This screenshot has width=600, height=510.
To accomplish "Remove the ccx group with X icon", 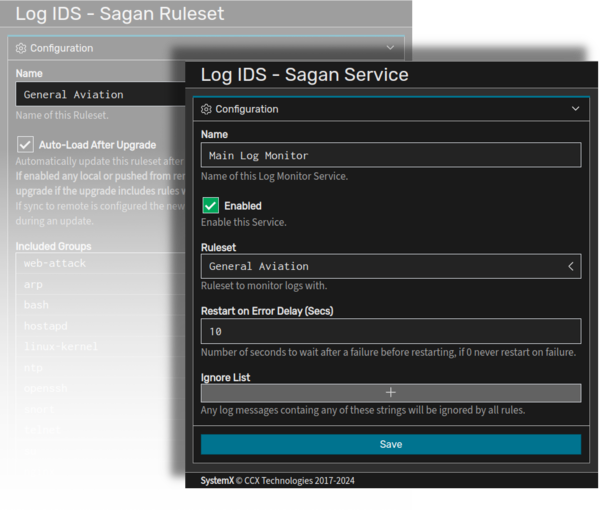I will point(385,492).
